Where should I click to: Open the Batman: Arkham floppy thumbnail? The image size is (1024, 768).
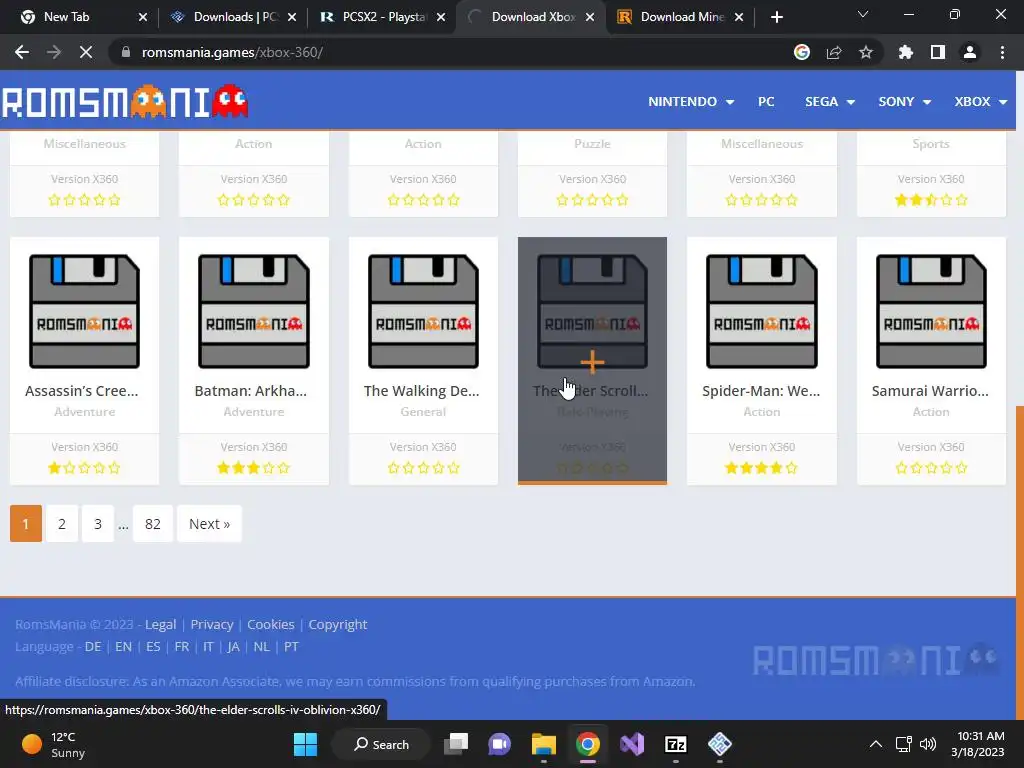tap(253, 312)
